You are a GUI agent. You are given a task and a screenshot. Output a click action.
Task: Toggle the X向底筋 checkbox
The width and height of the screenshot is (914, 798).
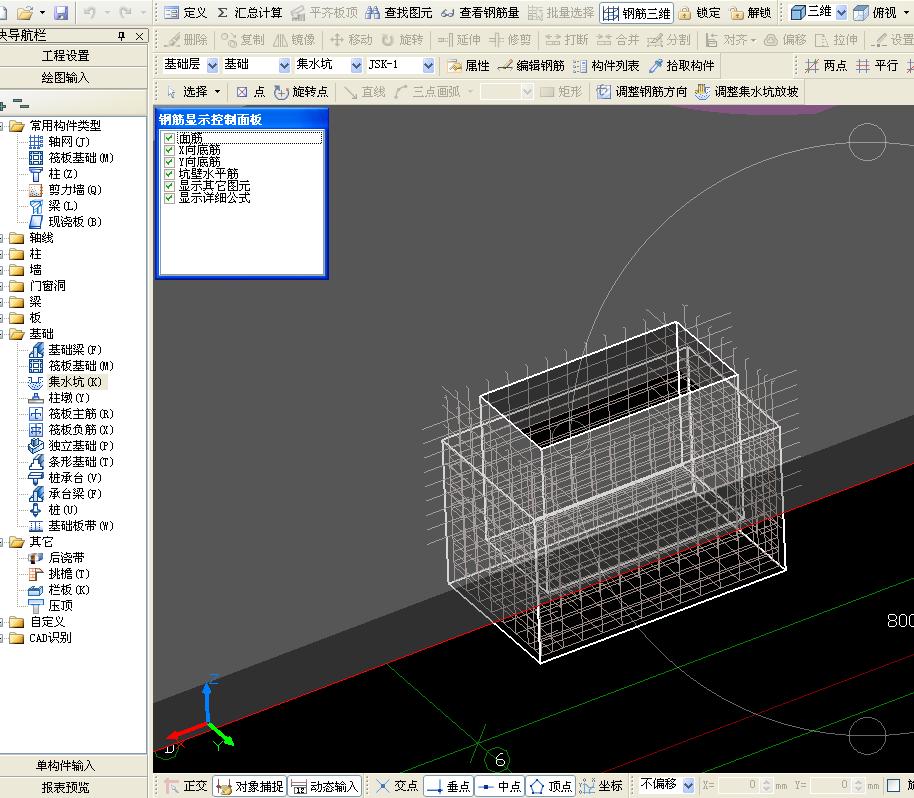click(169, 150)
